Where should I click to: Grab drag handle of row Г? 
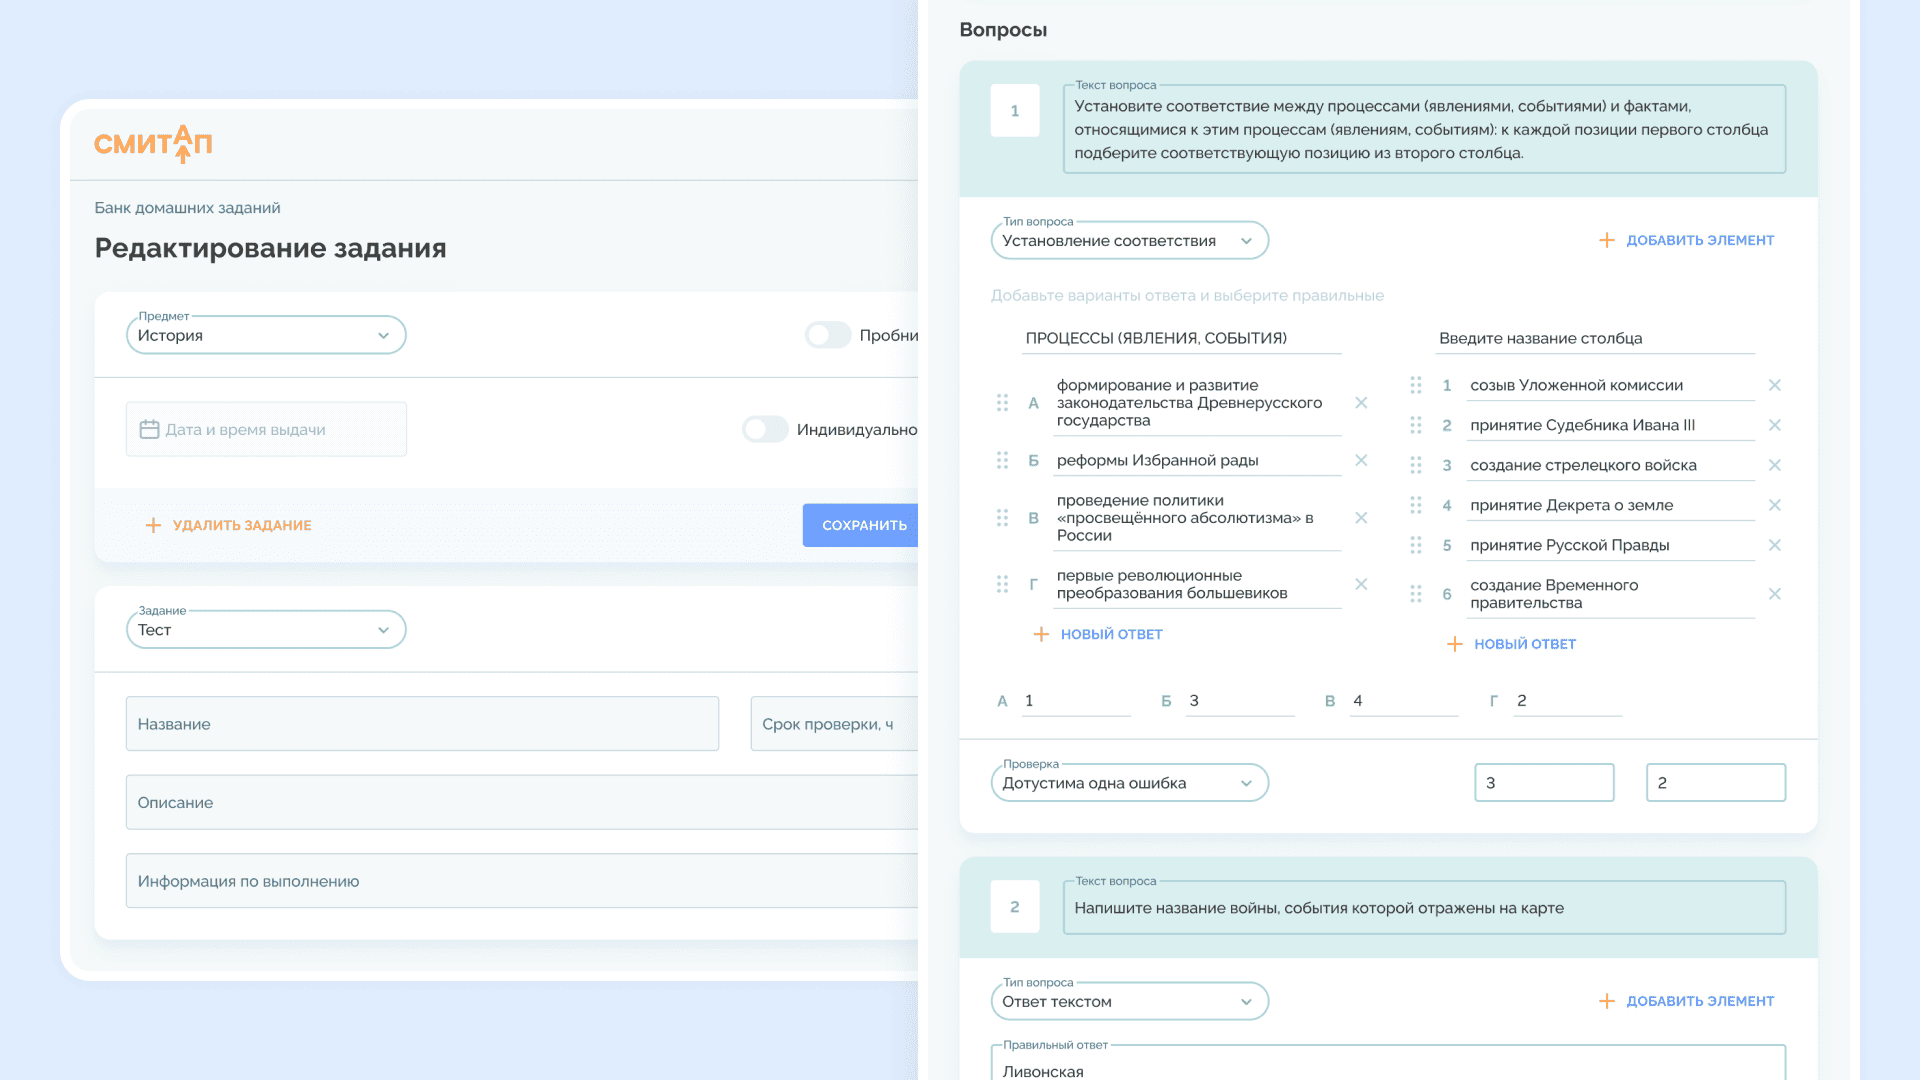point(1002,584)
